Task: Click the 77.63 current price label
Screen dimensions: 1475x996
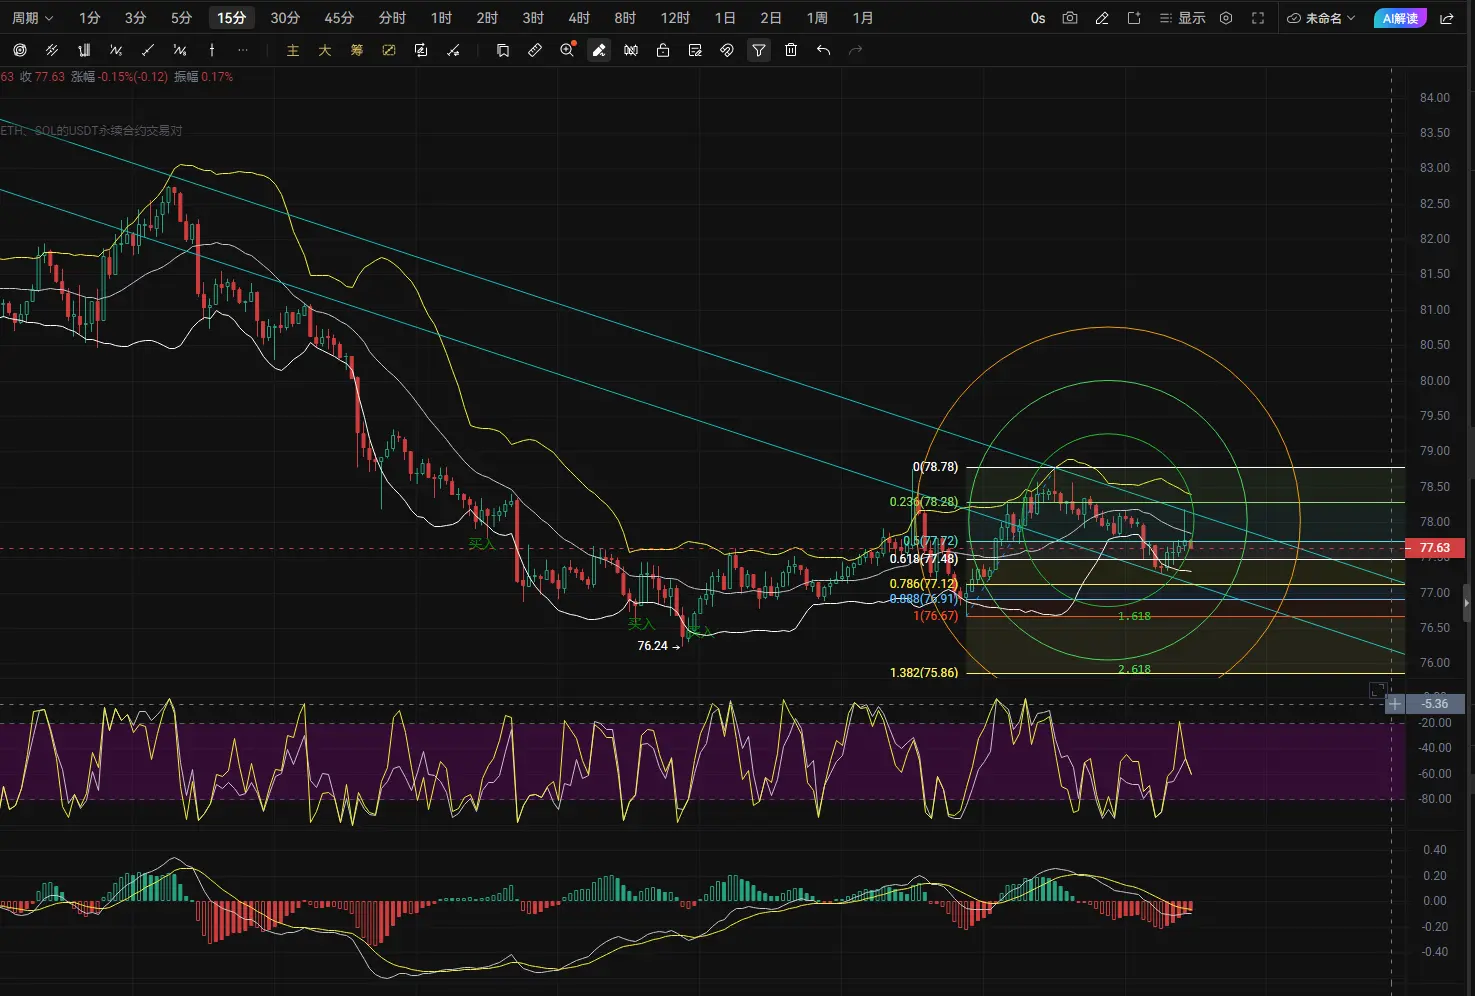Action: pyautogui.click(x=1435, y=548)
